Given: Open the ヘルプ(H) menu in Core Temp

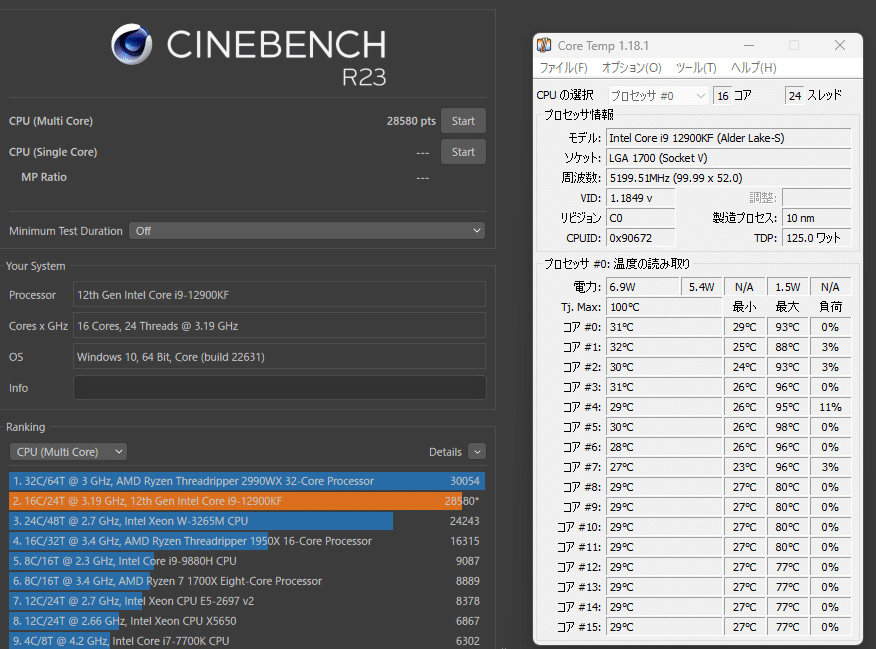Looking at the screenshot, I should point(754,68).
